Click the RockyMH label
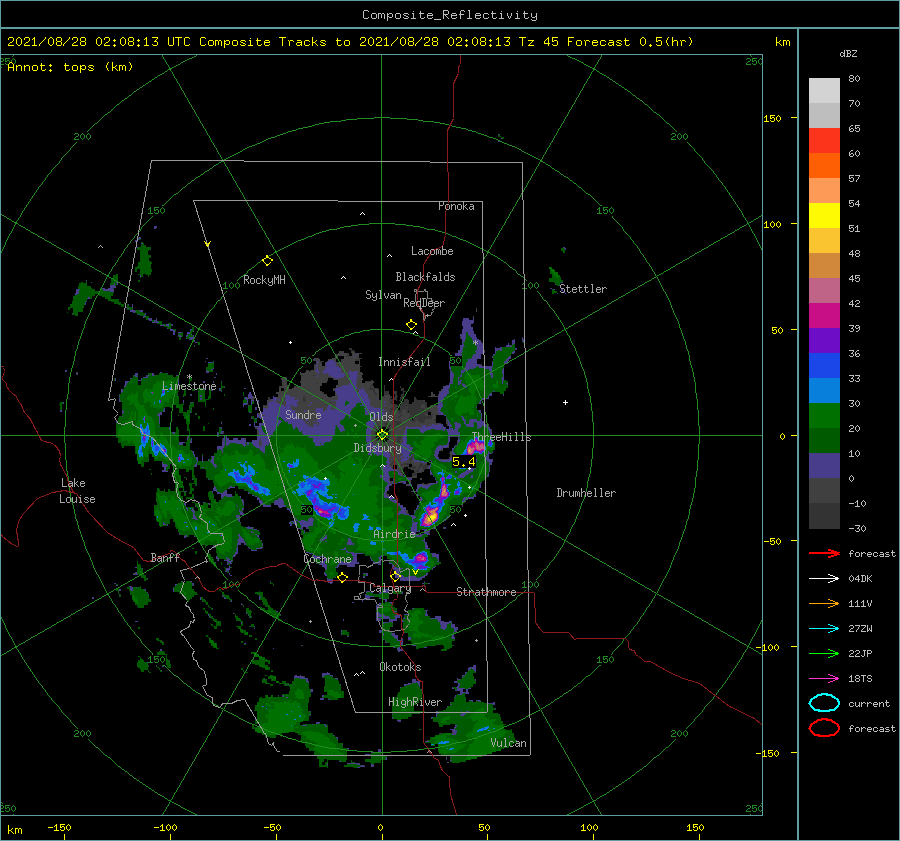The image size is (900, 841). coord(264,280)
